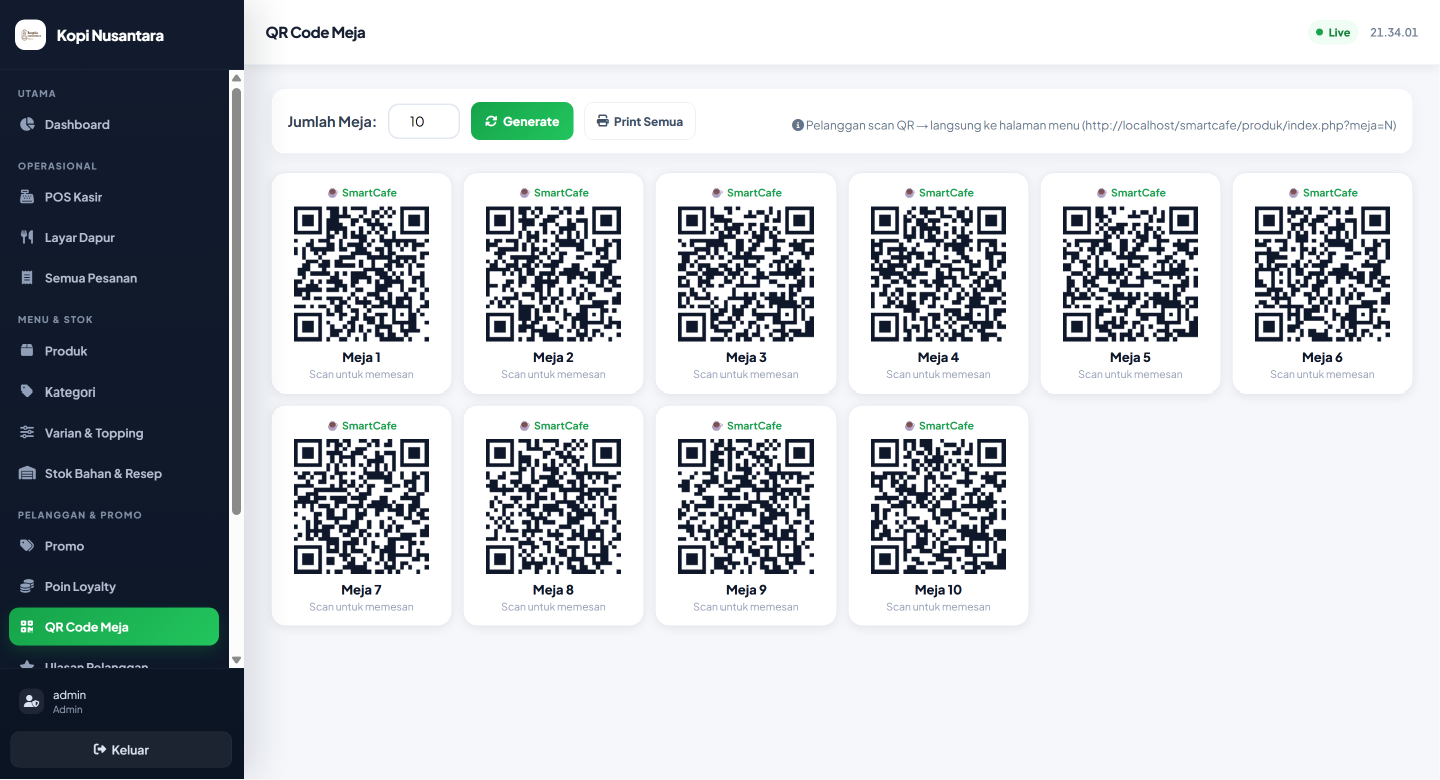Click the admin user avatar icon

(x=31, y=702)
